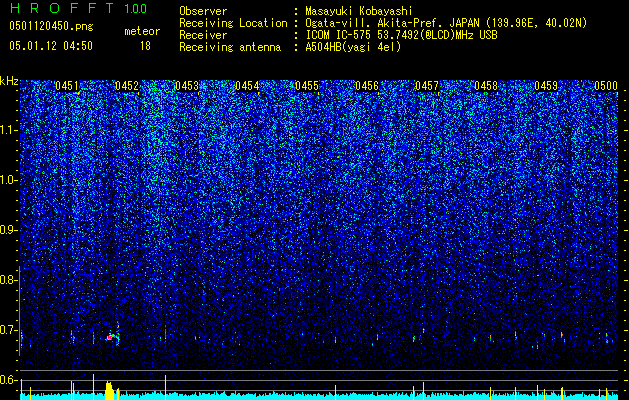Click the 0.9 frequency axis label
Viewport: 629px width, 400px height.
7,230
